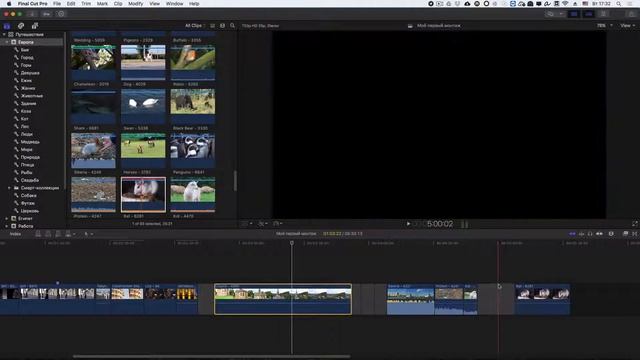Show or hide the Browser panel button
The image size is (640, 360).
coord(574,14)
